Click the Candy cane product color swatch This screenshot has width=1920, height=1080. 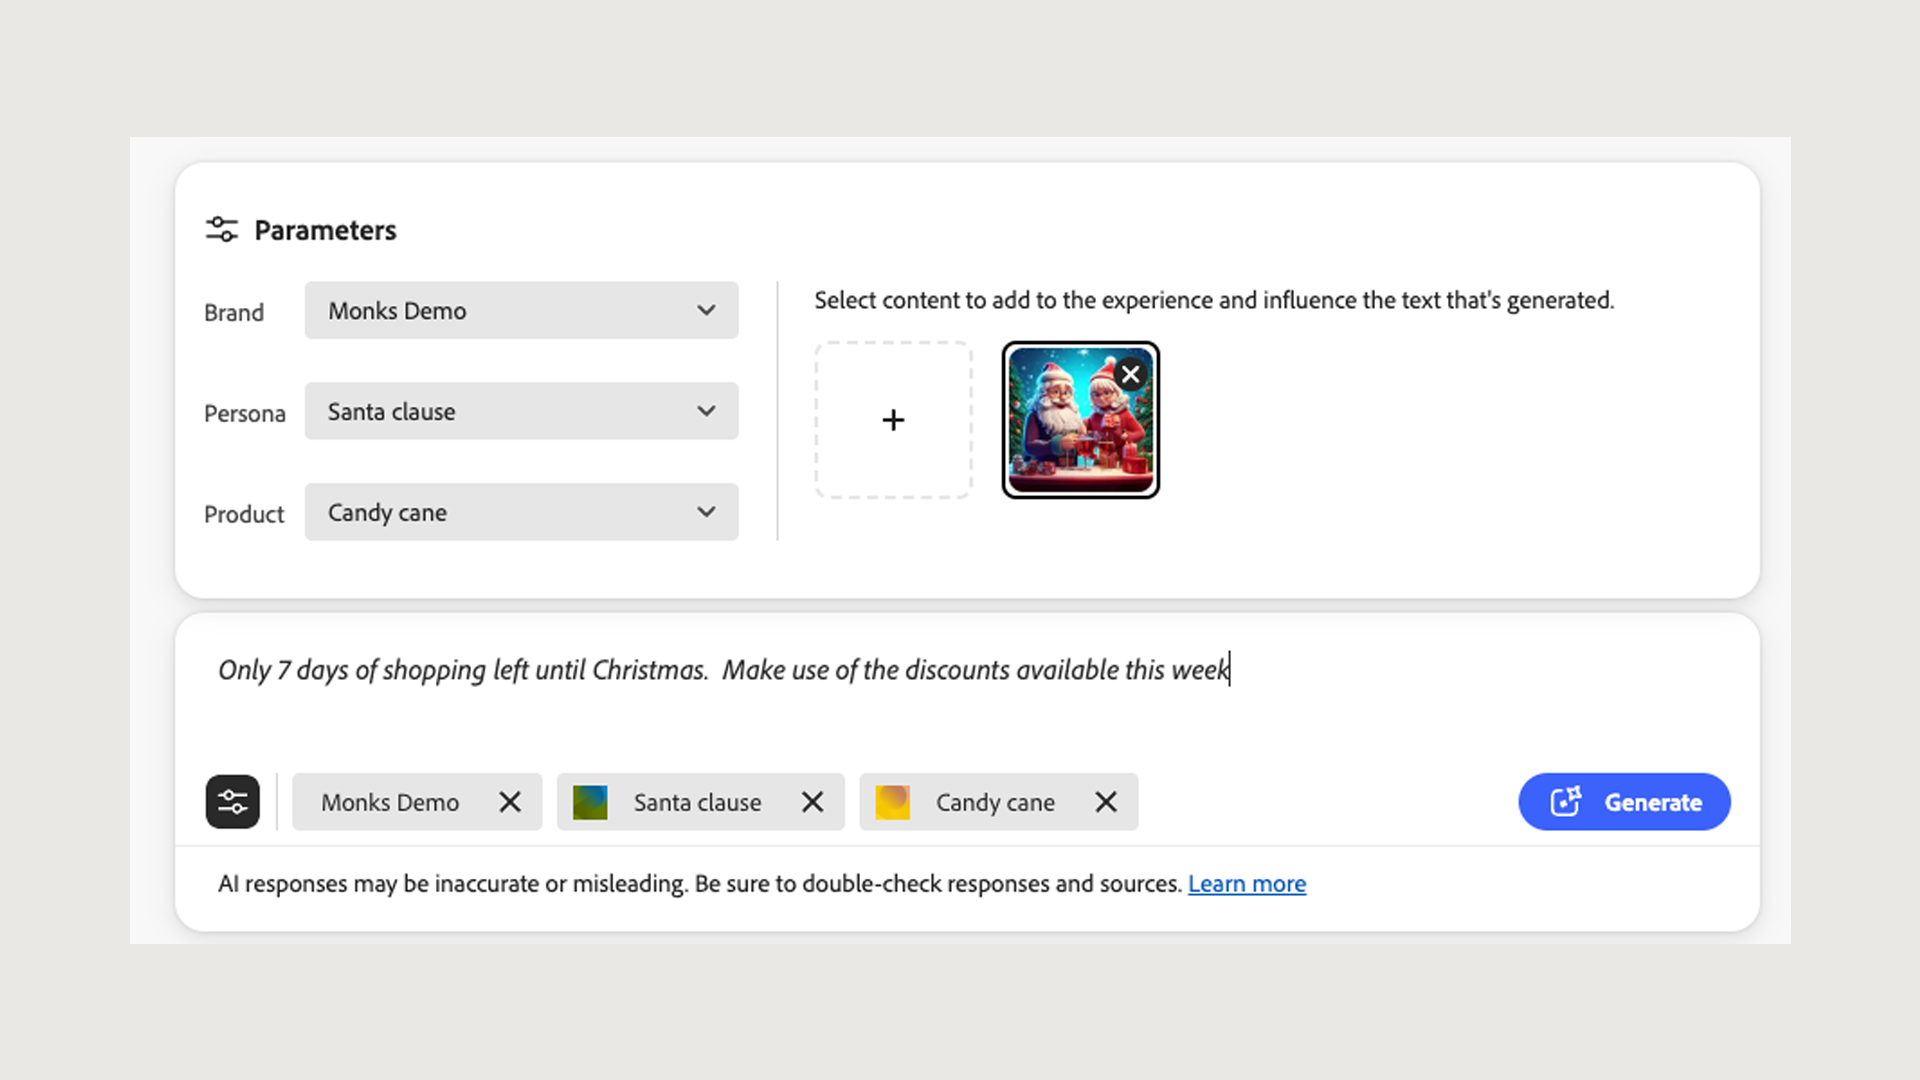(892, 802)
